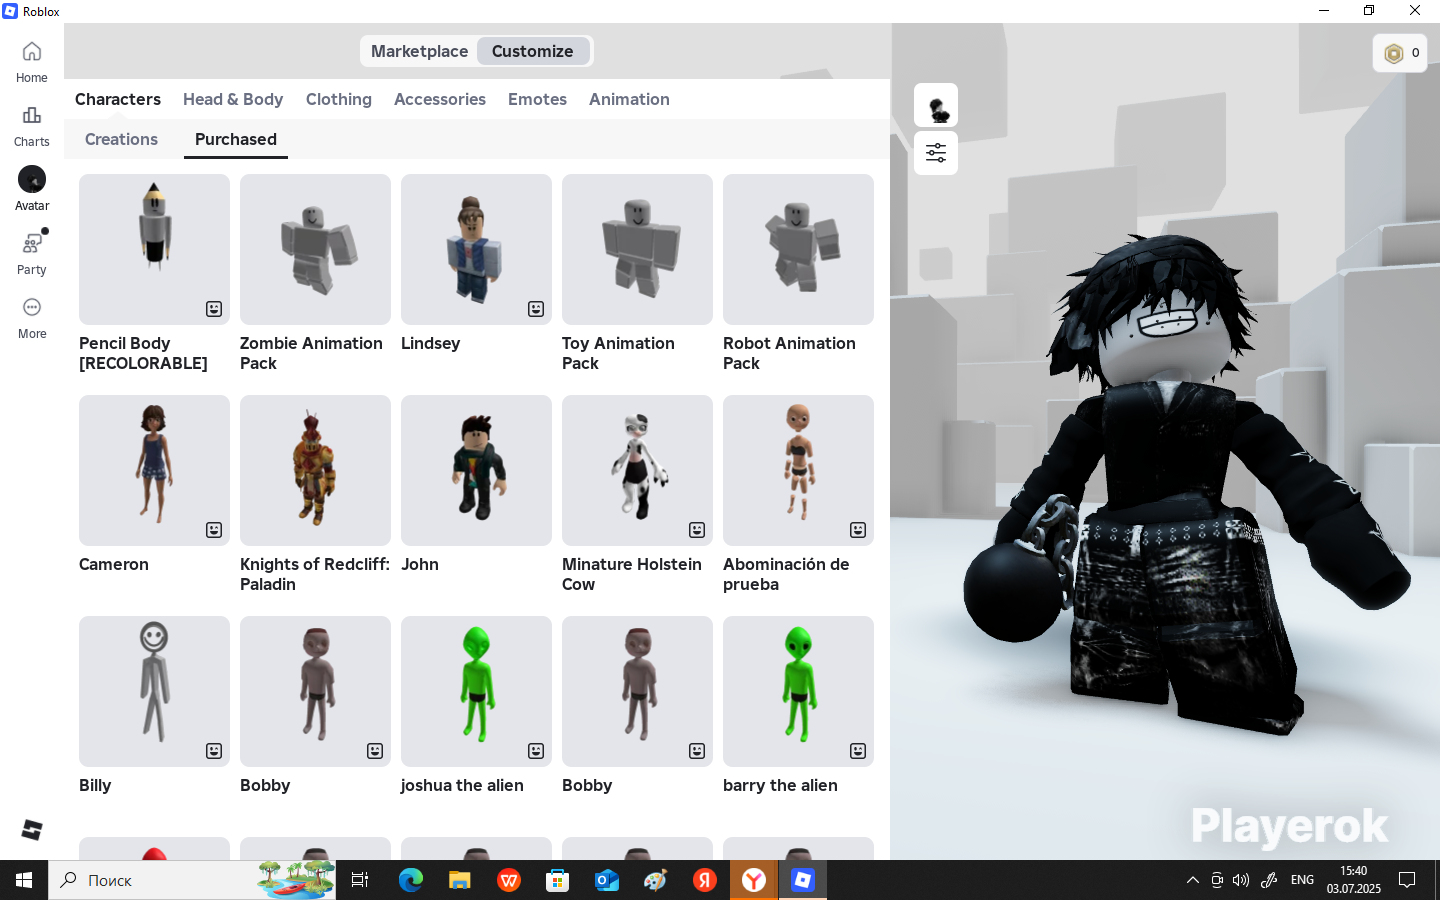Screen dimensions: 1440x900
Task: Open the Windows Start menu
Action: coord(24,880)
